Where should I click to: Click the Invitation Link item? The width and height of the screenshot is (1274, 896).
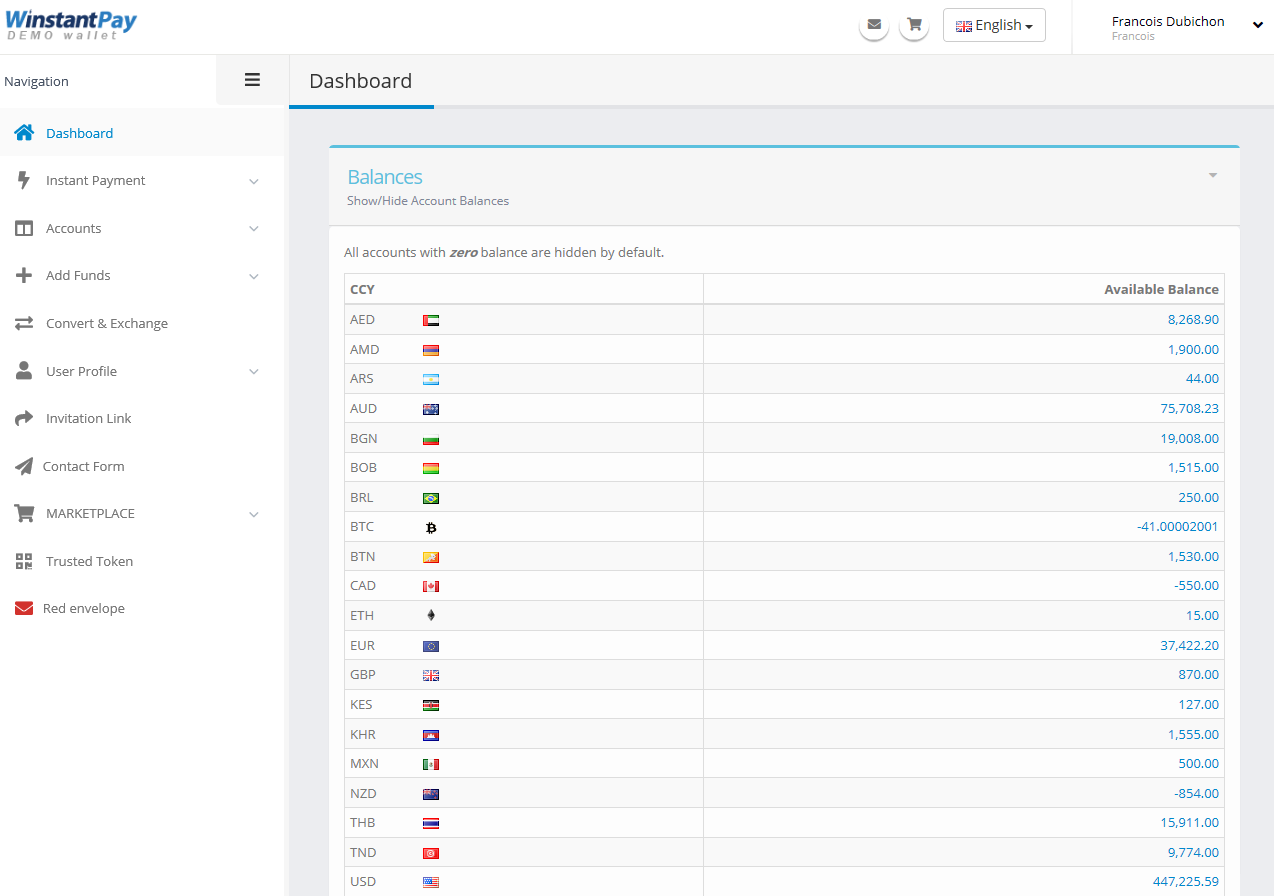click(x=88, y=418)
